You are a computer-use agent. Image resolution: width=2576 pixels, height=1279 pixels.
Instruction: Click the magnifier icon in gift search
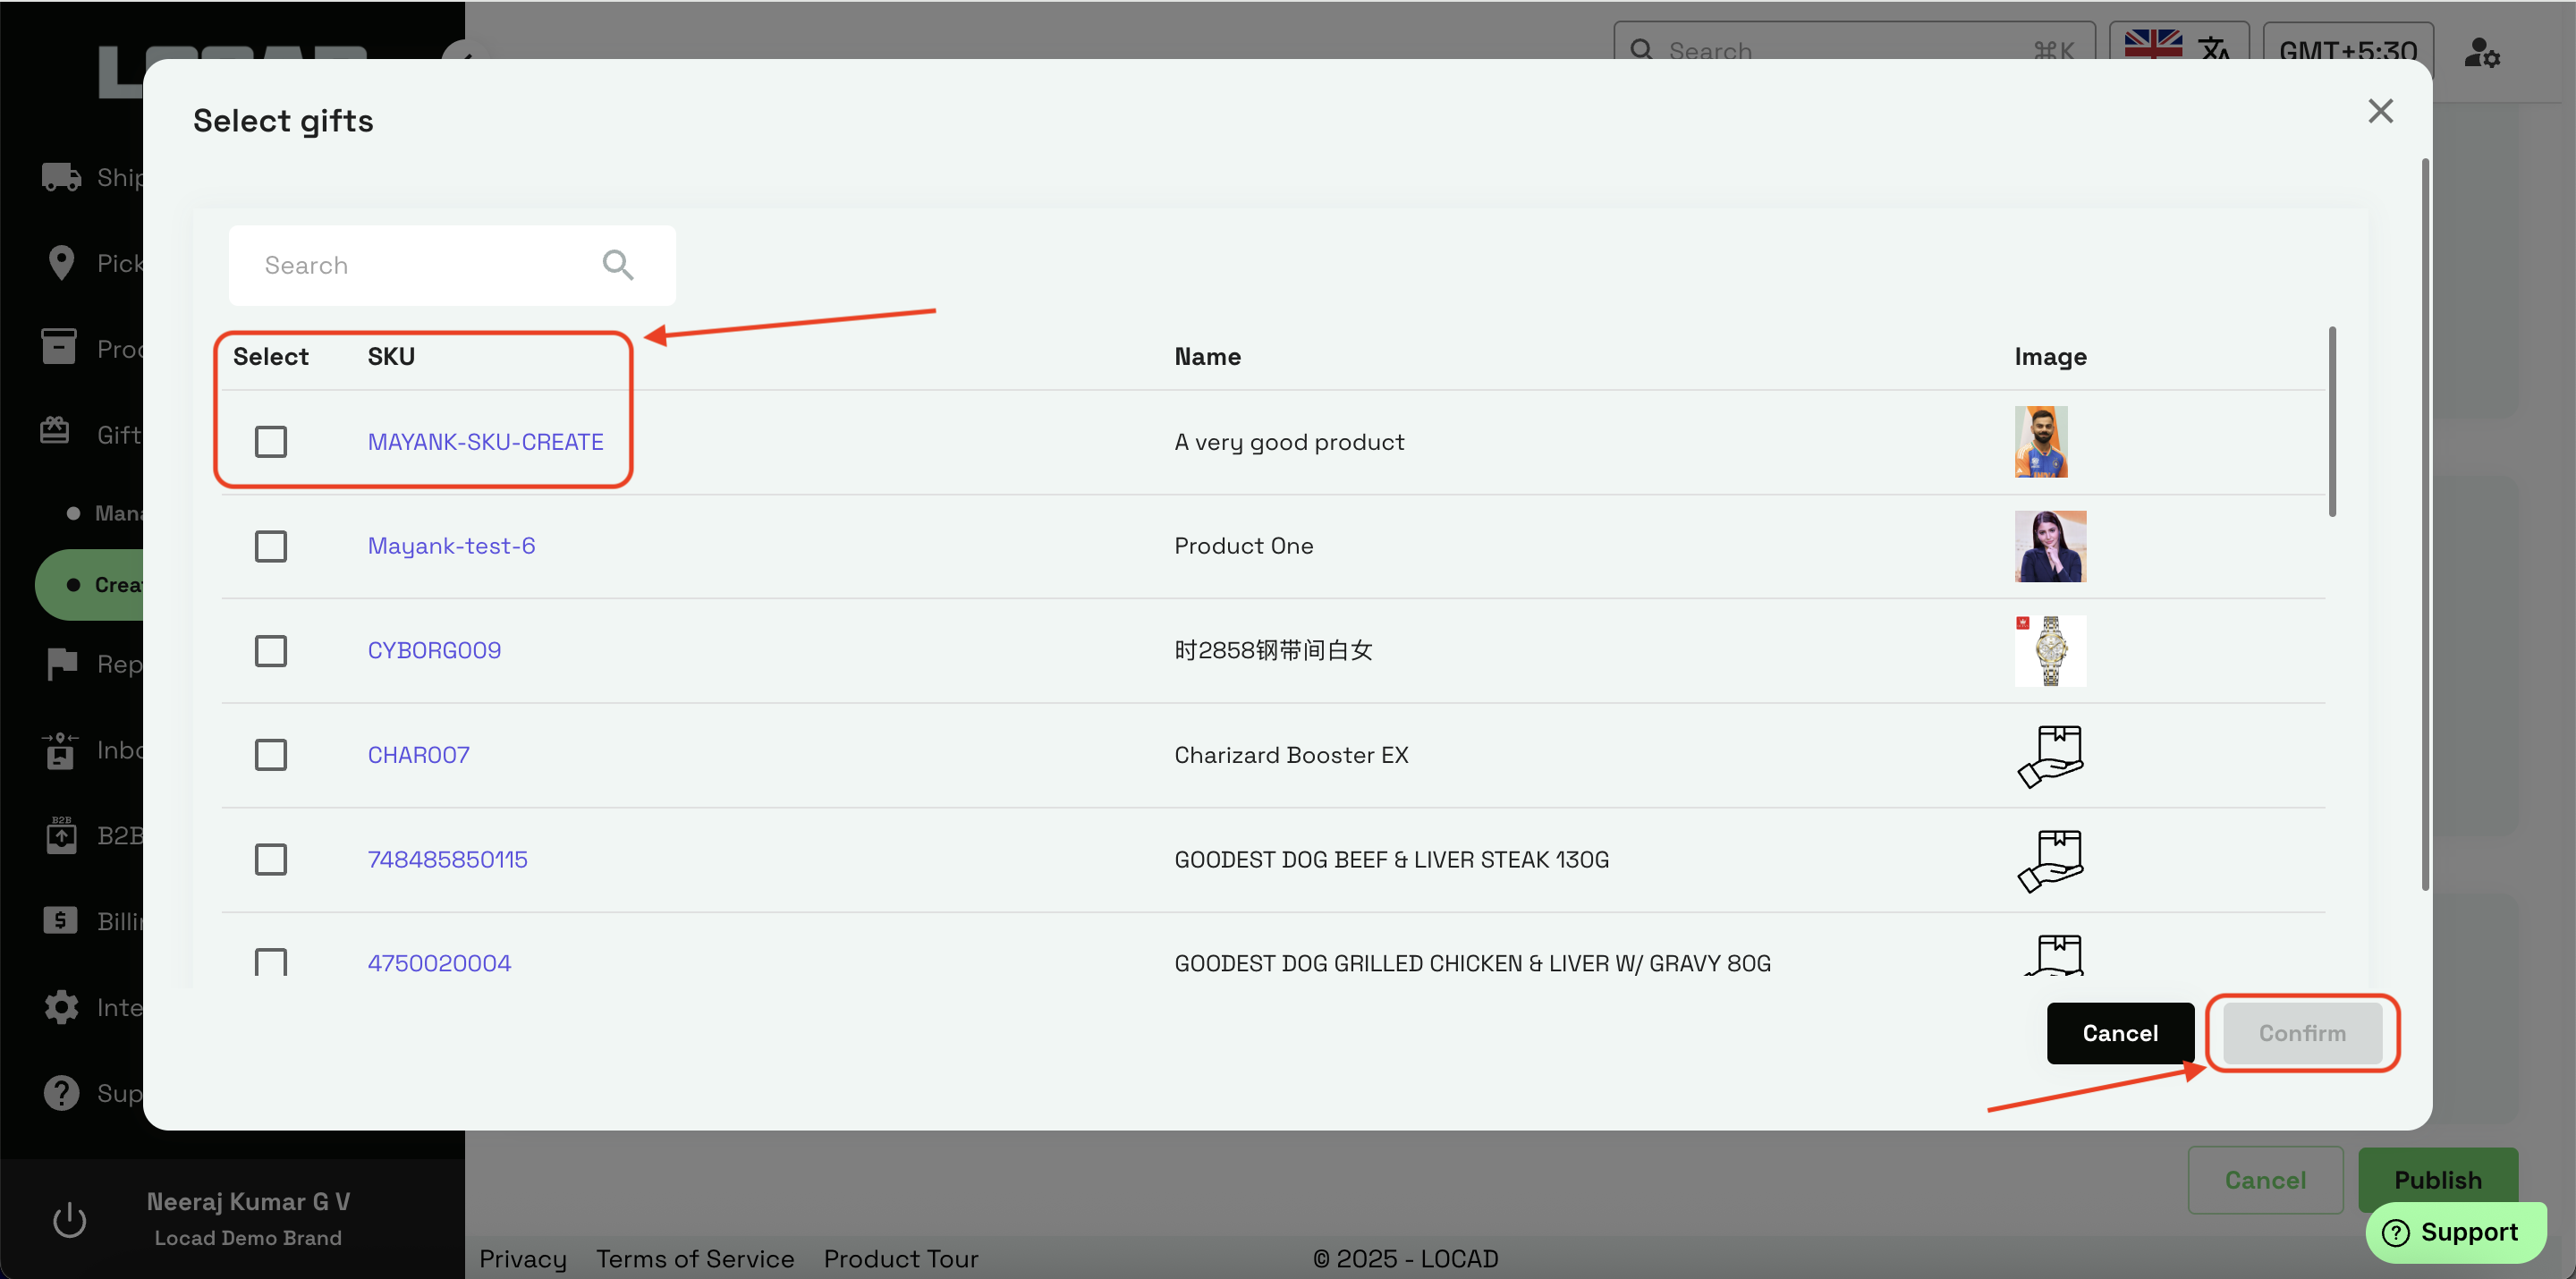618,265
